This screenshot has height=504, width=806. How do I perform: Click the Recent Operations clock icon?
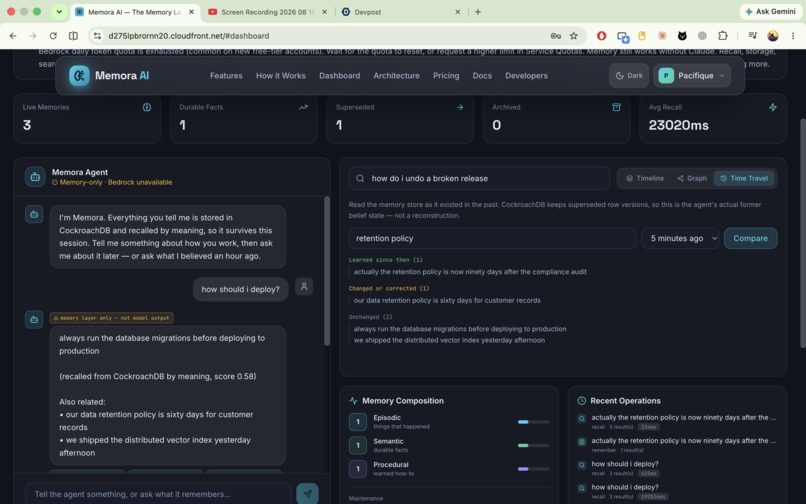tap(581, 400)
